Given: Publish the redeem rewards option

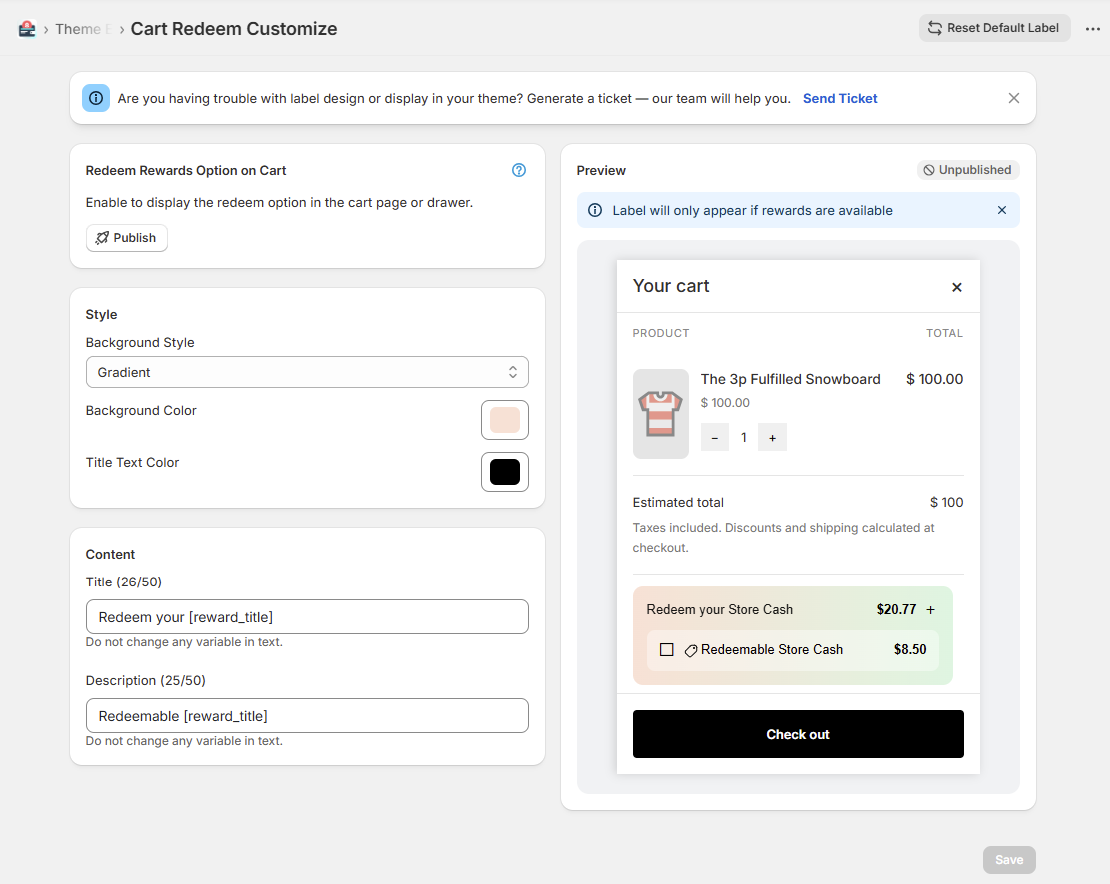Looking at the screenshot, I should click(126, 238).
